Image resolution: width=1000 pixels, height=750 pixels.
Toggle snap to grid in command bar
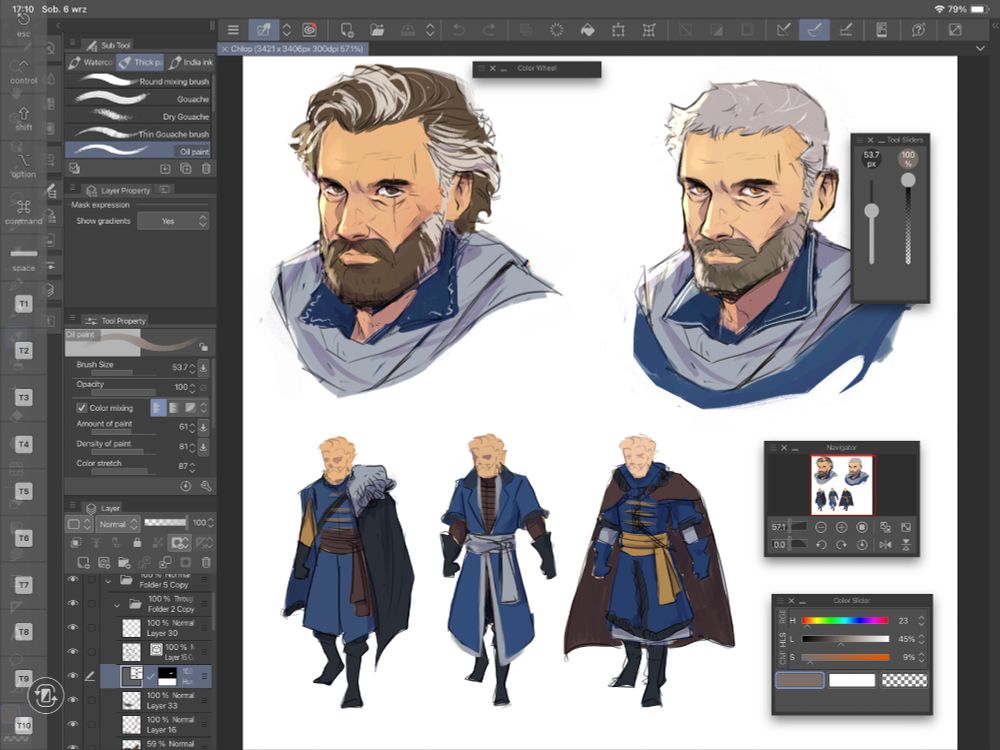tap(846, 30)
